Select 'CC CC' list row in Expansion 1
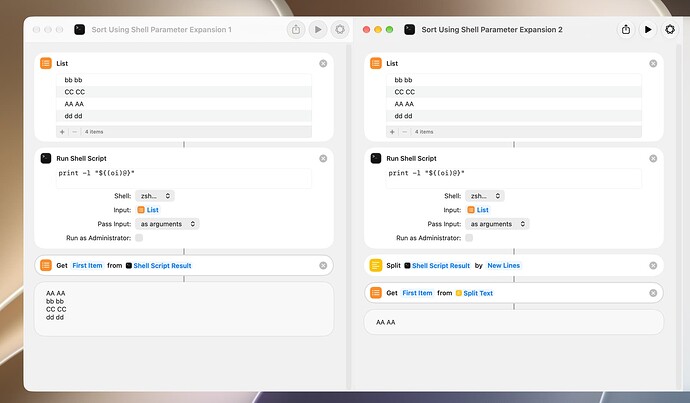 pos(184,92)
